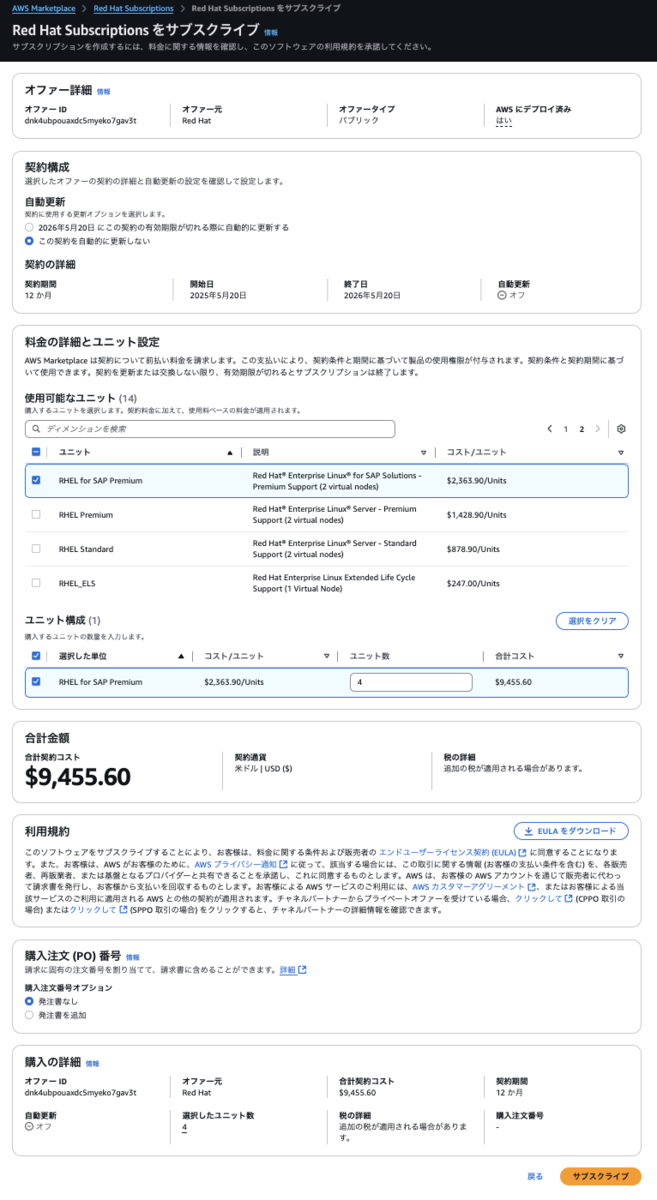Open Red Hat Subscriptions breadcrumb
This screenshot has height=1200, width=657.
click(133, 8)
